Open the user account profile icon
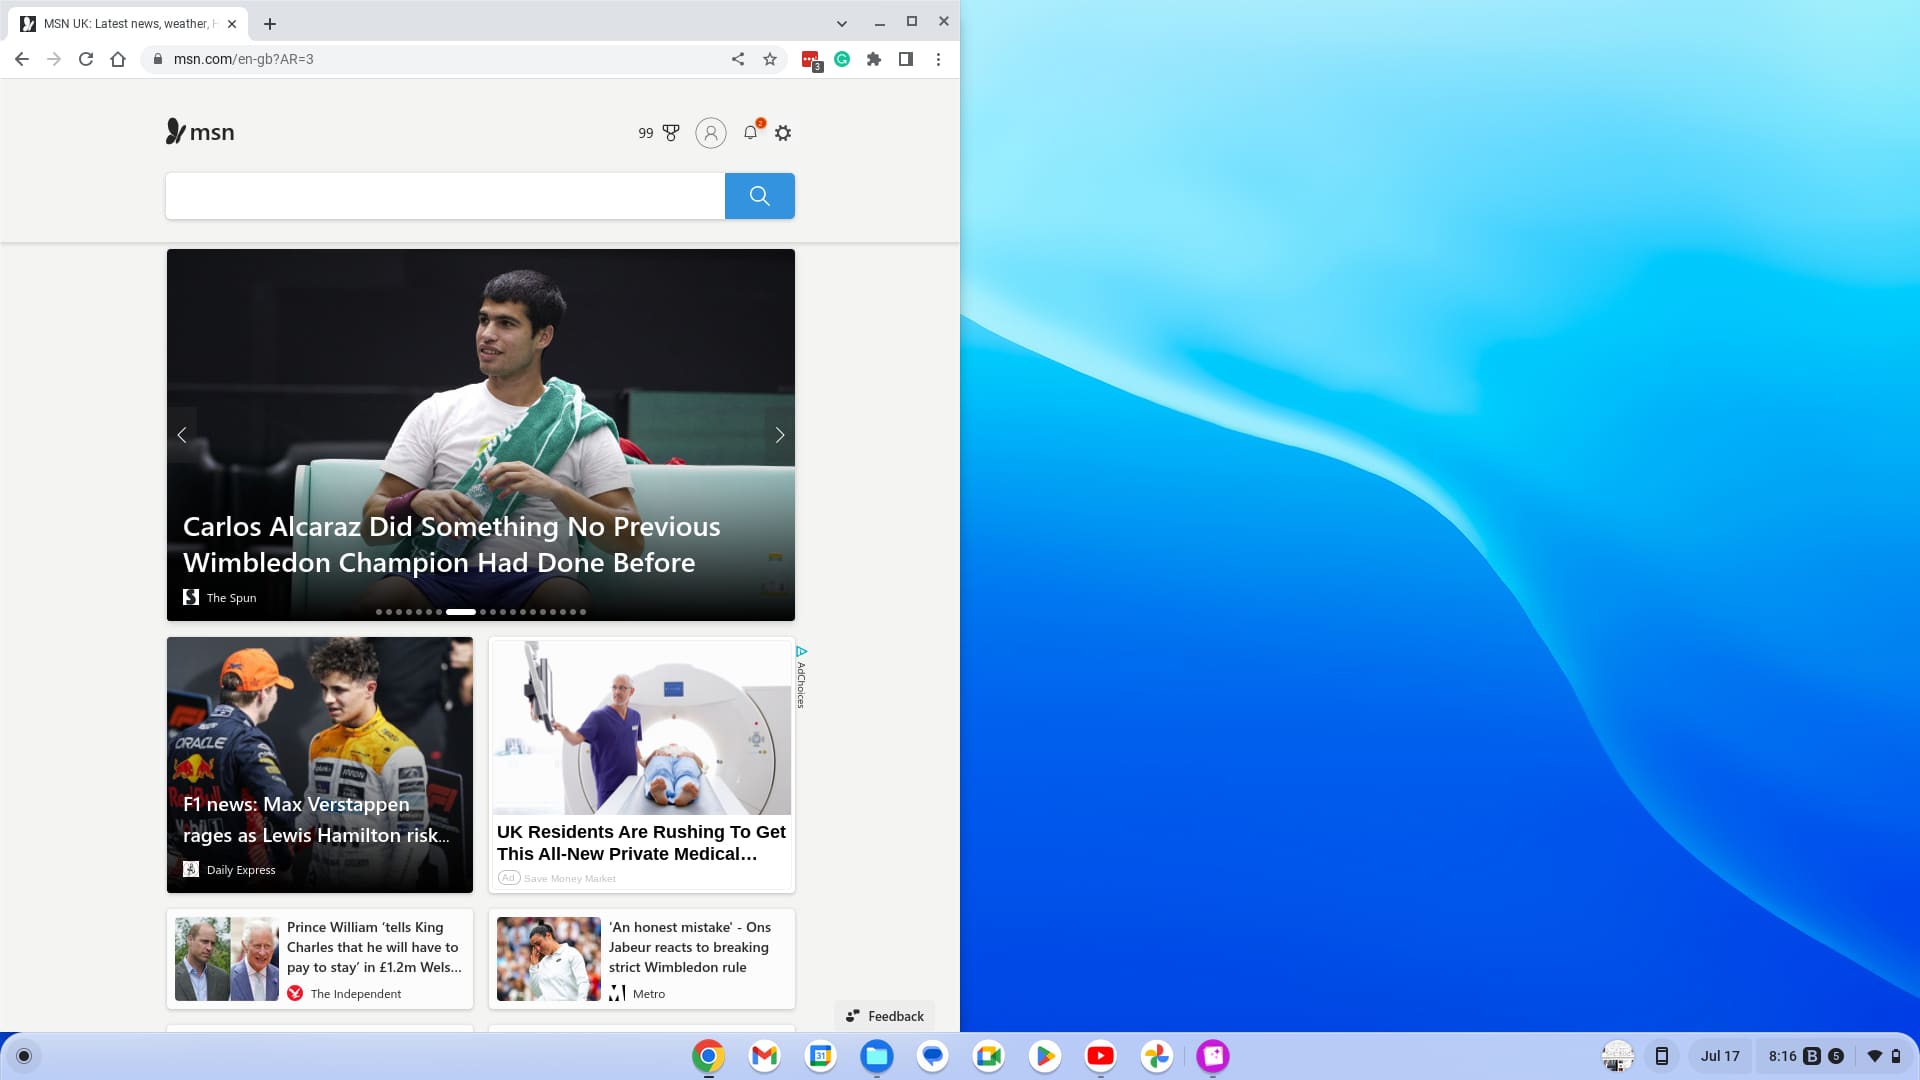 pos(711,133)
